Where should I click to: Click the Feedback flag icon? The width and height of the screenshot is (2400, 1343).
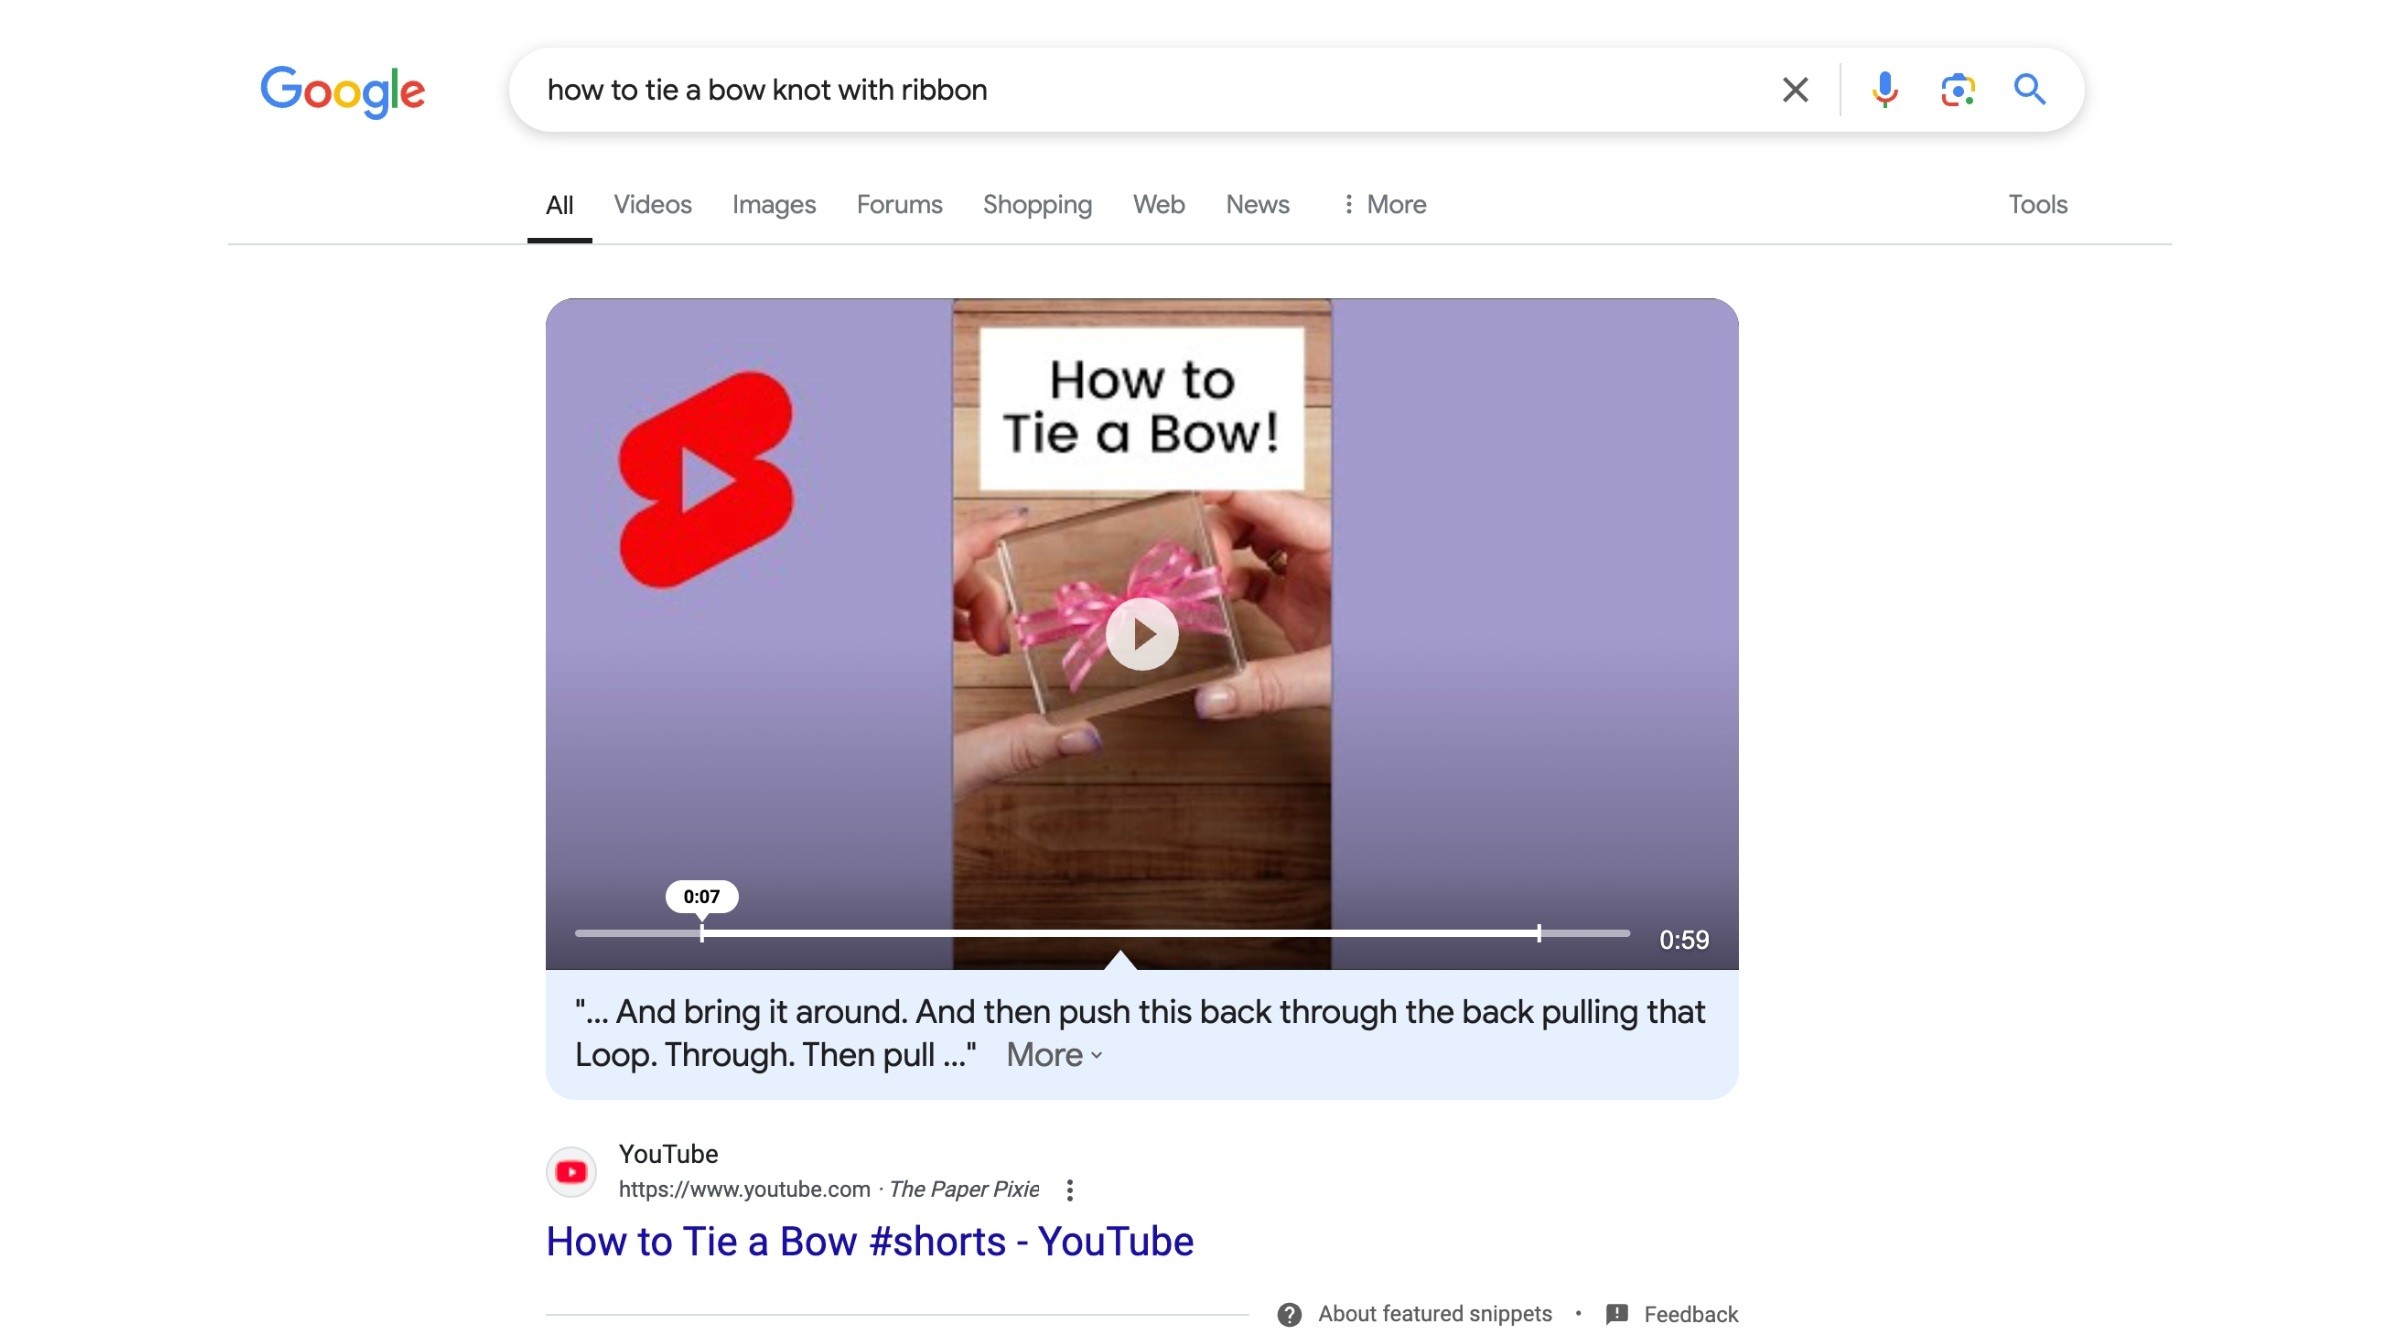(1617, 1314)
